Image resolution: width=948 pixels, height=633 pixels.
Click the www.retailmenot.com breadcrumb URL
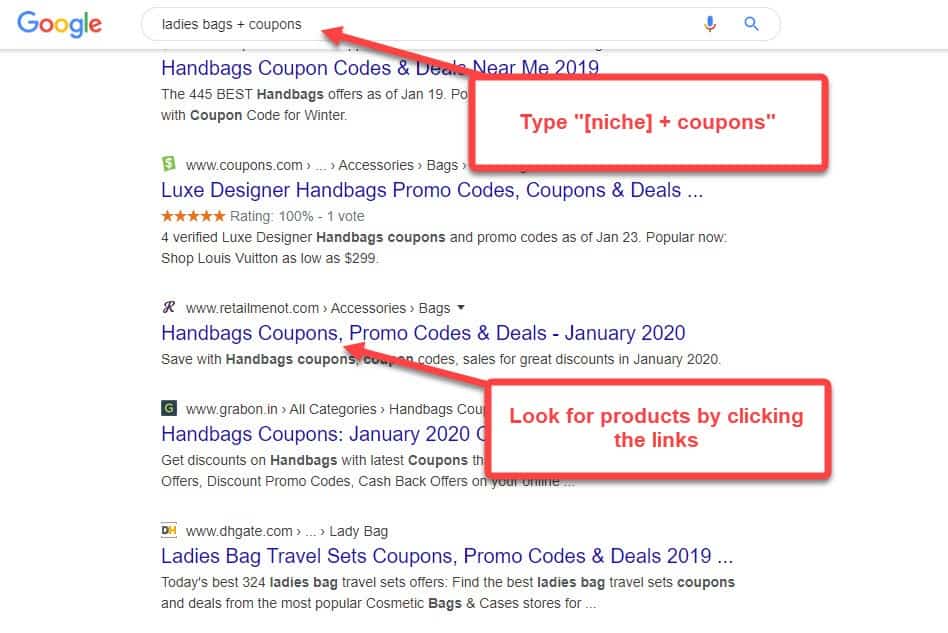tap(253, 308)
